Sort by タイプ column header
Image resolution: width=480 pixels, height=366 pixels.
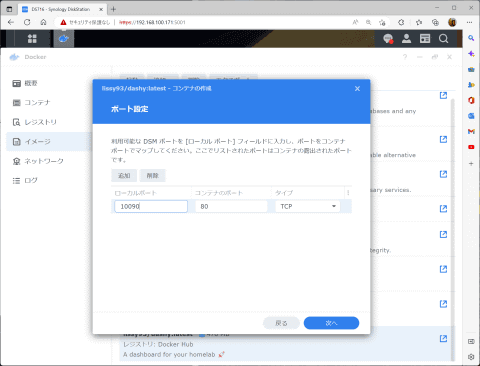pos(308,193)
